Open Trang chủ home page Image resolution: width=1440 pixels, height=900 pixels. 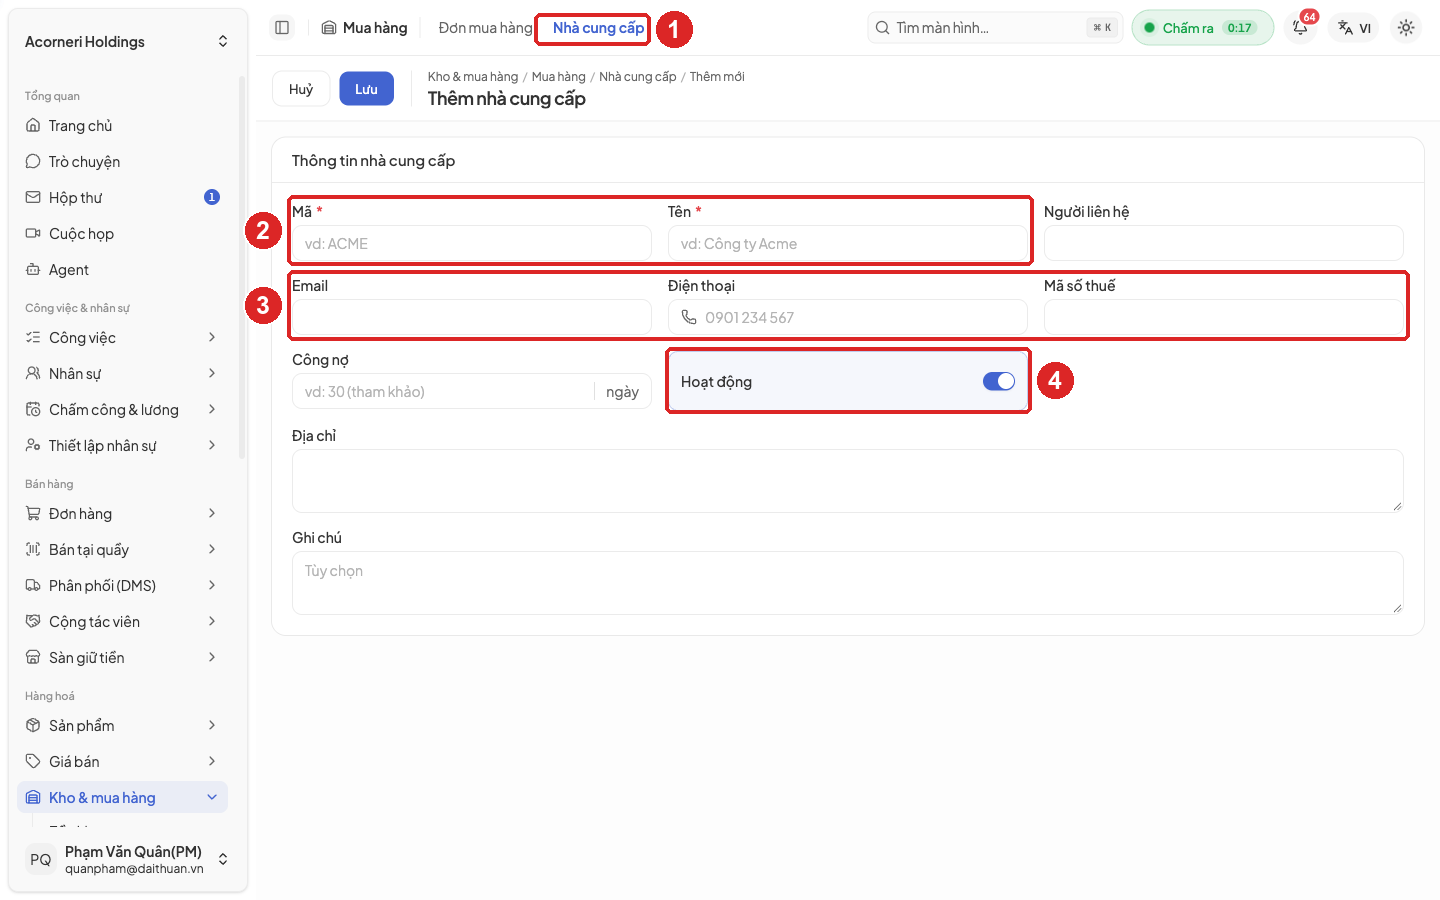[x=122, y=126]
